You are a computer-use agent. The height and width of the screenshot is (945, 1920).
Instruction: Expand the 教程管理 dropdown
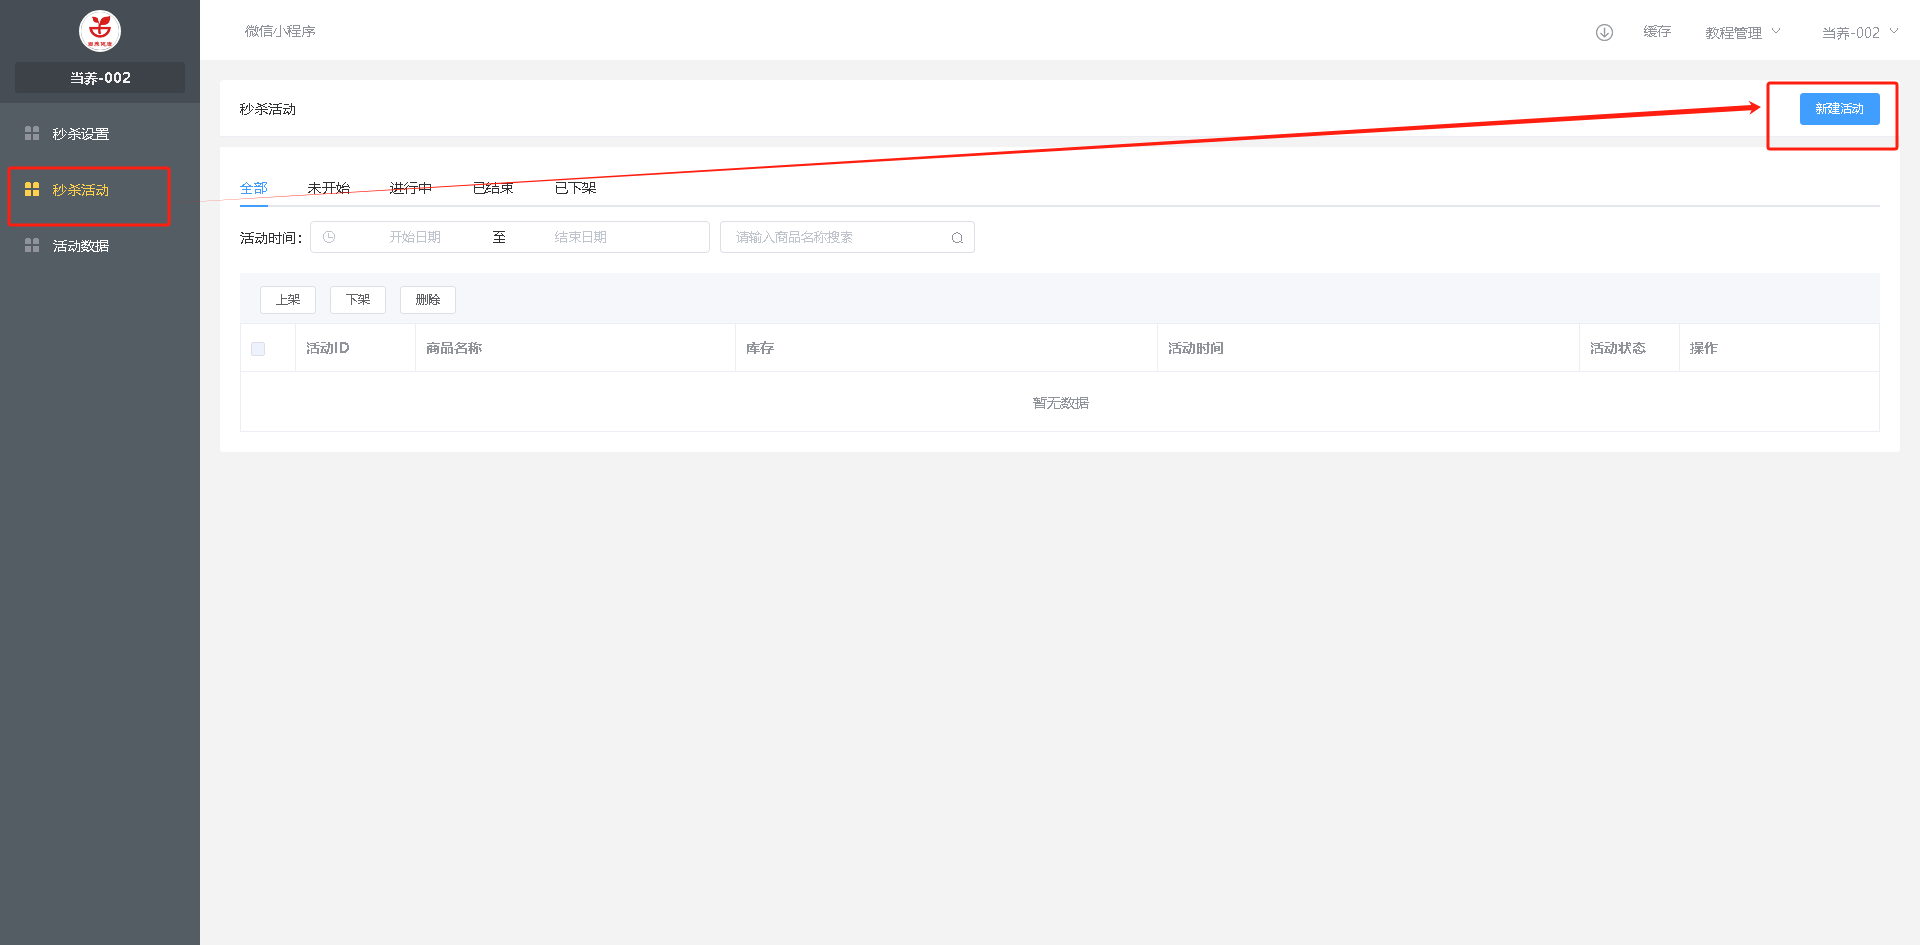point(1742,32)
